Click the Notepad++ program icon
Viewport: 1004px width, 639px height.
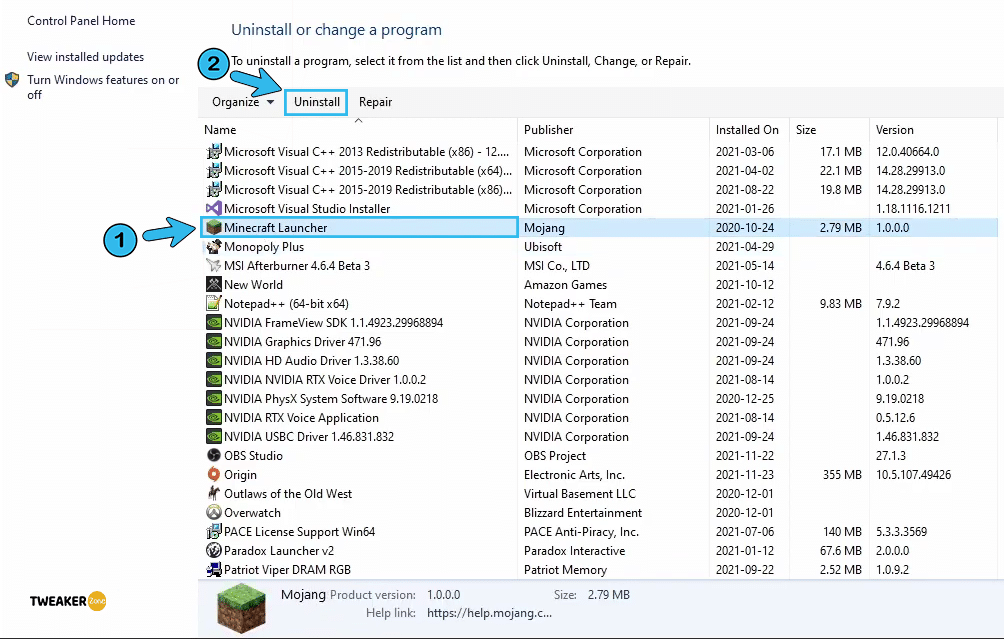click(x=214, y=303)
